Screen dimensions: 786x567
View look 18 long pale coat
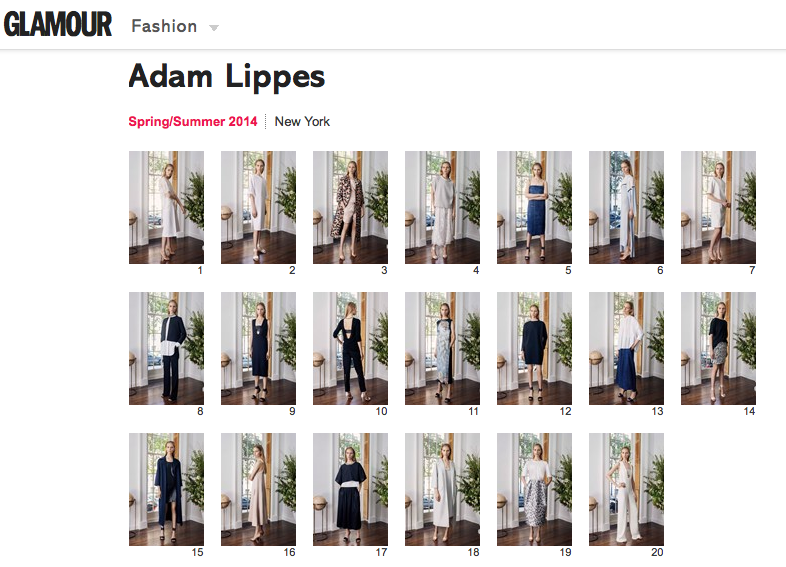(x=443, y=489)
